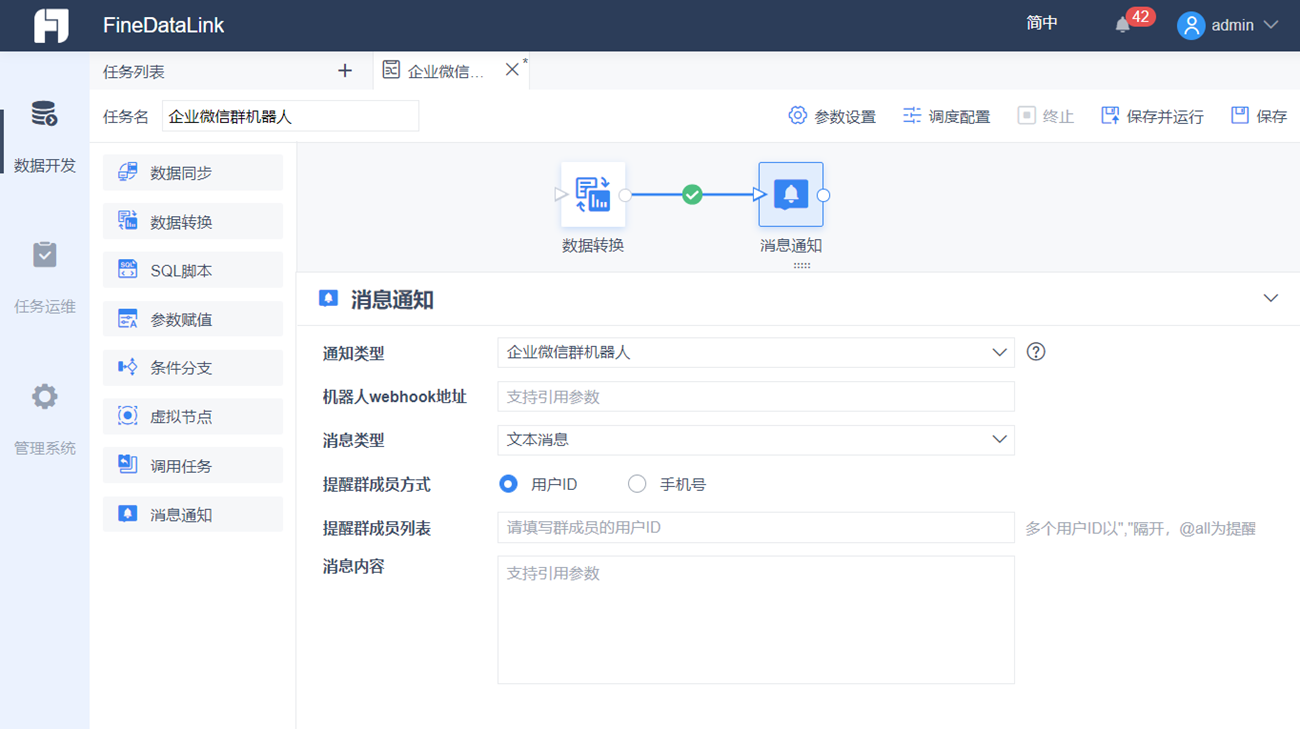This screenshot has width=1300, height=729.
Task: Click the 保存 button label
Action: coord(1272,117)
